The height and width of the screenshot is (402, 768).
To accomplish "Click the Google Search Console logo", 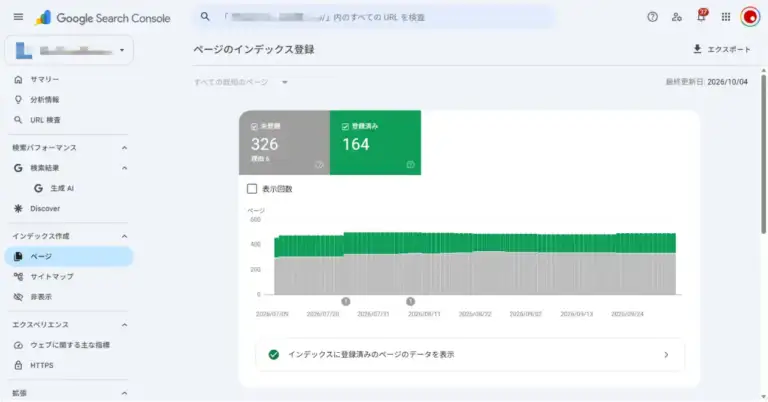I will pyautogui.click(x=102, y=18).
